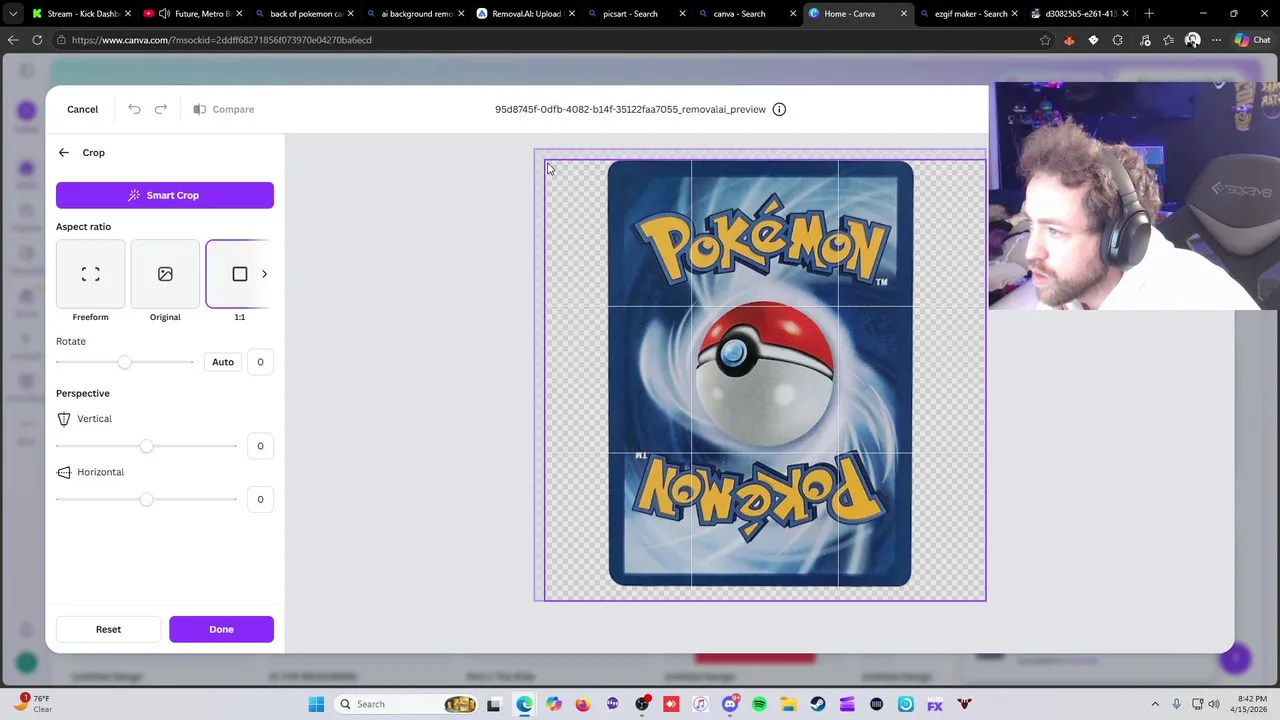Click the bottom-right crop corner handle
Image resolution: width=1280 pixels, height=720 pixels.
pos(984,599)
